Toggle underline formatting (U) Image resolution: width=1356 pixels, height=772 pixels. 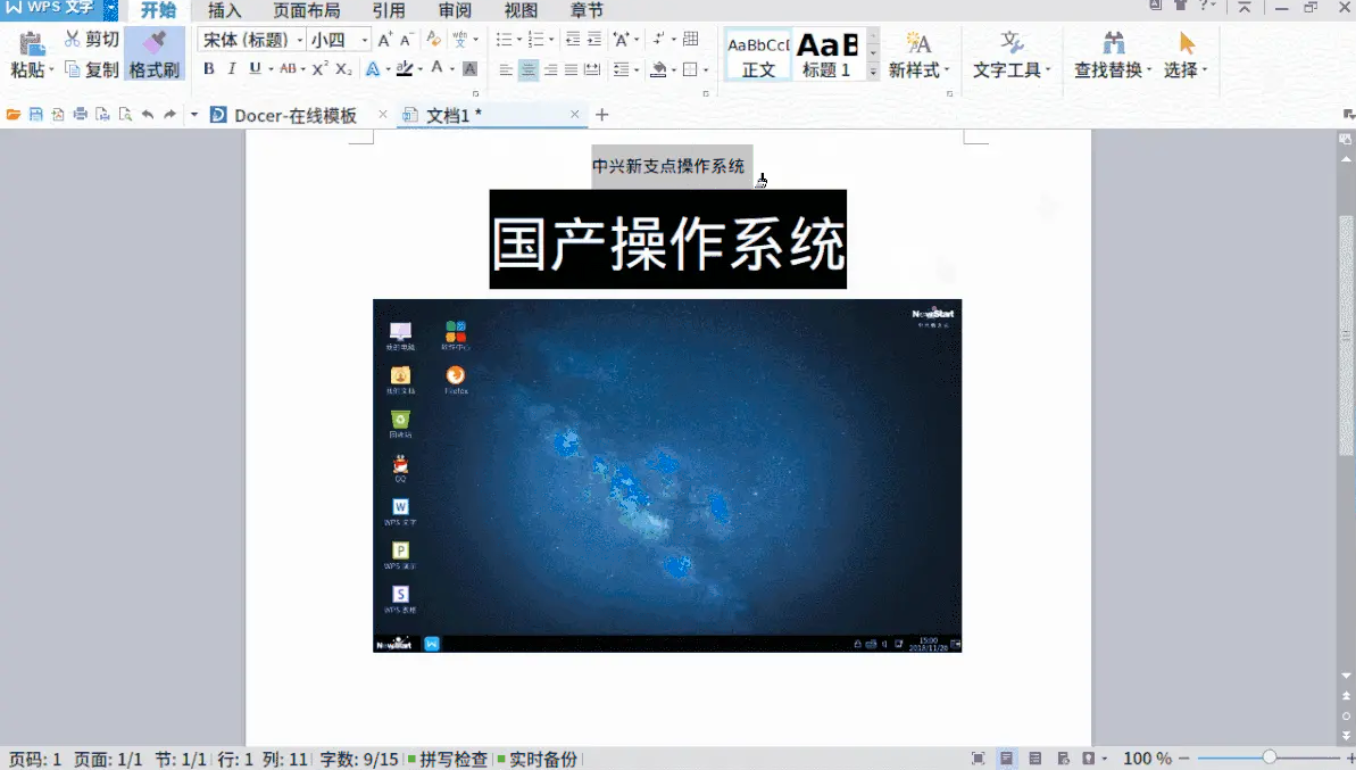(255, 69)
